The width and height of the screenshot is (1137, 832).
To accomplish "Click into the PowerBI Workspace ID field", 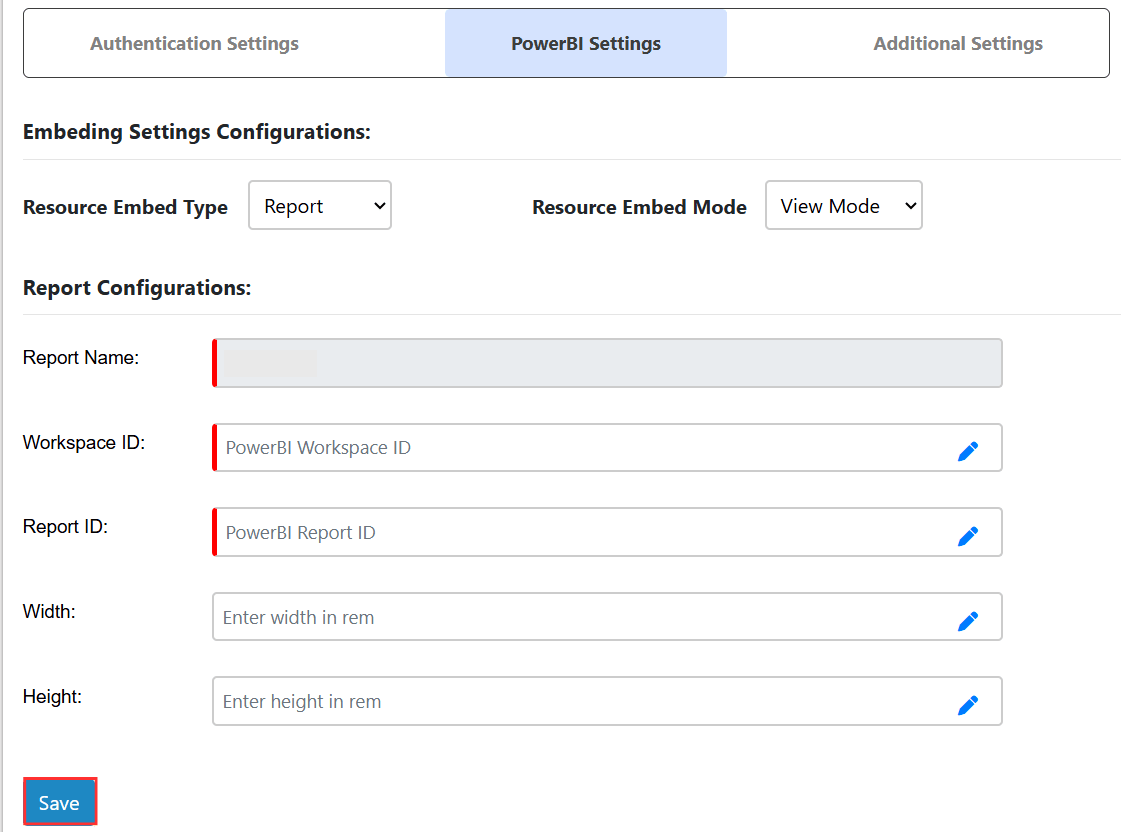I will [608, 448].
